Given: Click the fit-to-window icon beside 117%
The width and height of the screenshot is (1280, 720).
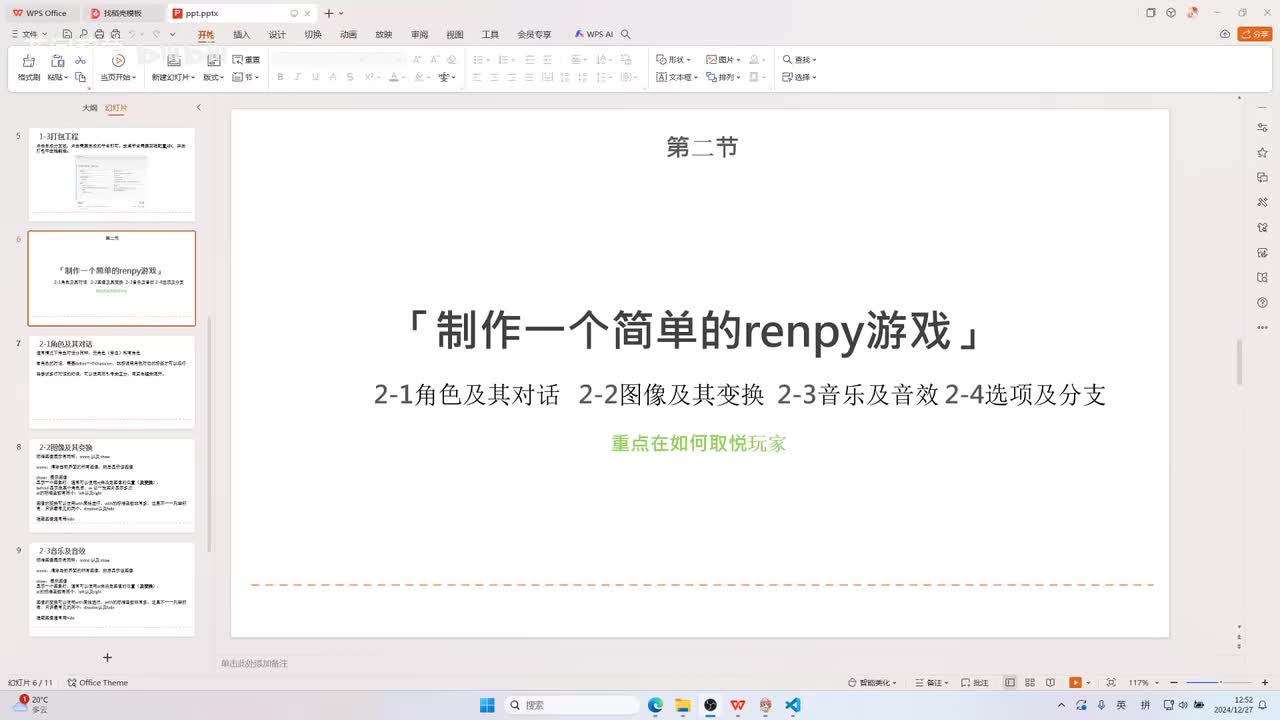Looking at the screenshot, I should 1111,682.
